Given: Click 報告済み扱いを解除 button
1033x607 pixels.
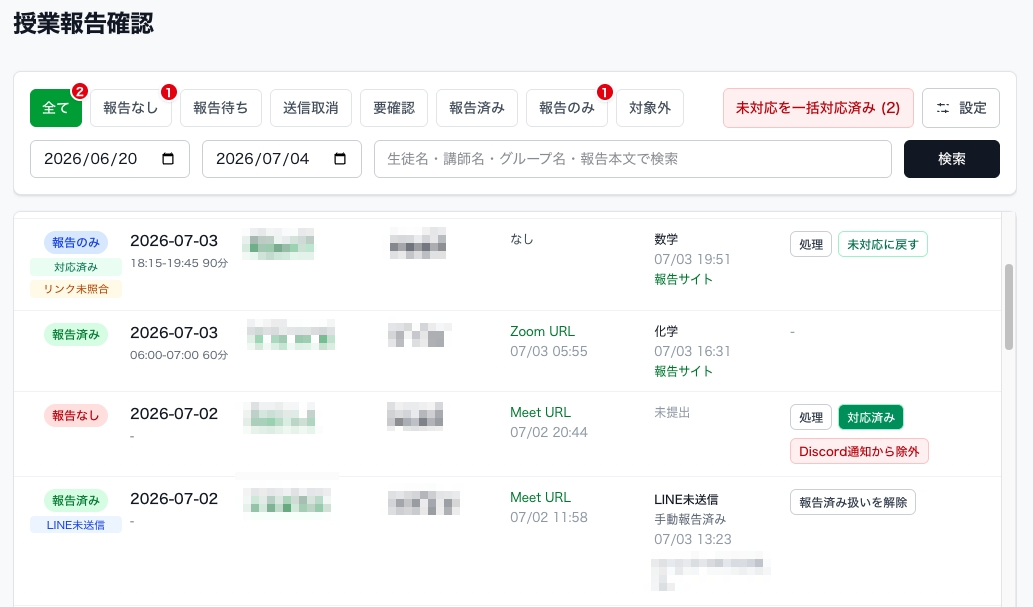Looking at the screenshot, I should (x=853, y=502).
